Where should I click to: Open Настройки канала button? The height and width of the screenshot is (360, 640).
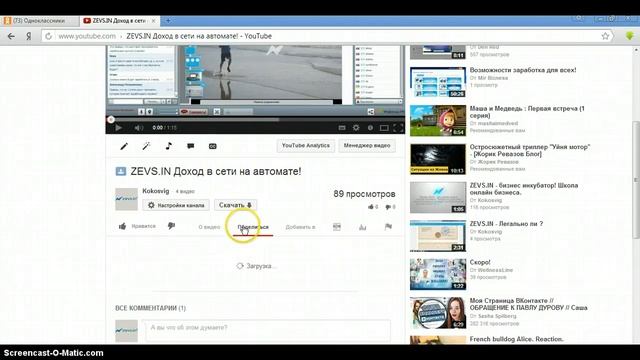point(176,205)
